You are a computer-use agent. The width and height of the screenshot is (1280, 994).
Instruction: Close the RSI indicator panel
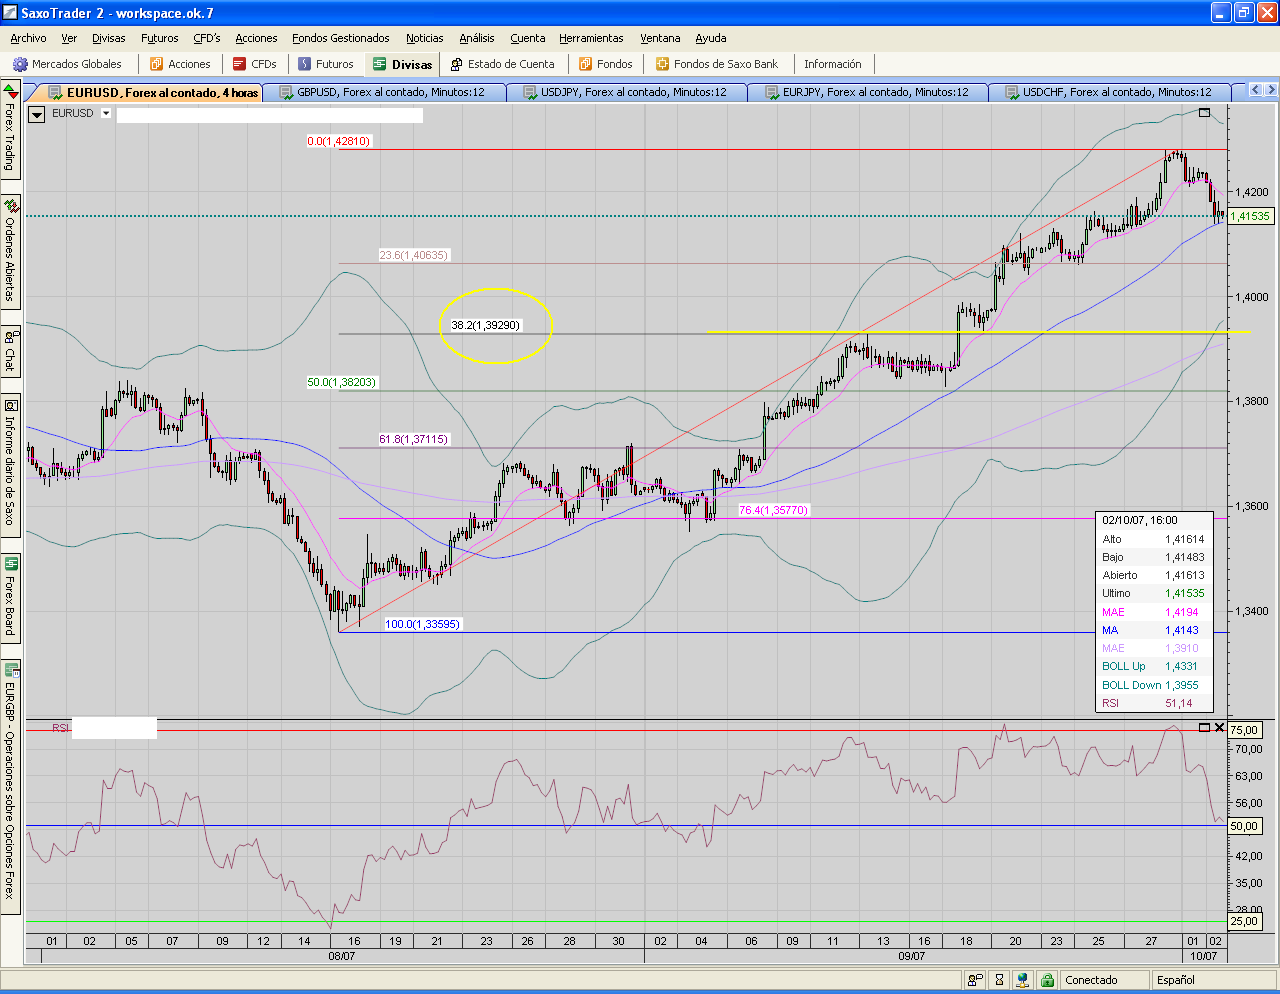click(x=1219, y=727)
